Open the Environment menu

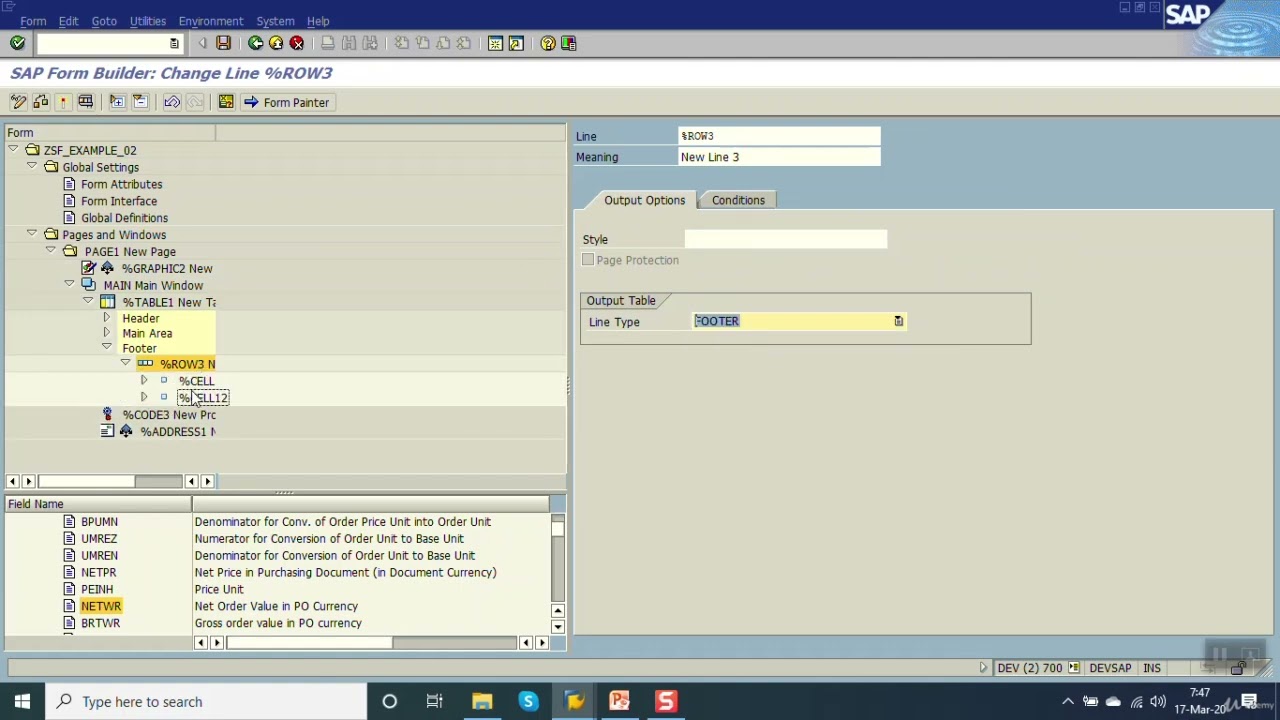coord(211,21)
